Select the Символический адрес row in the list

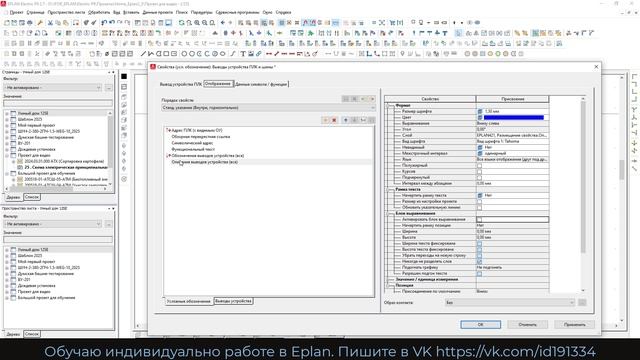click(x=192, y=143)
